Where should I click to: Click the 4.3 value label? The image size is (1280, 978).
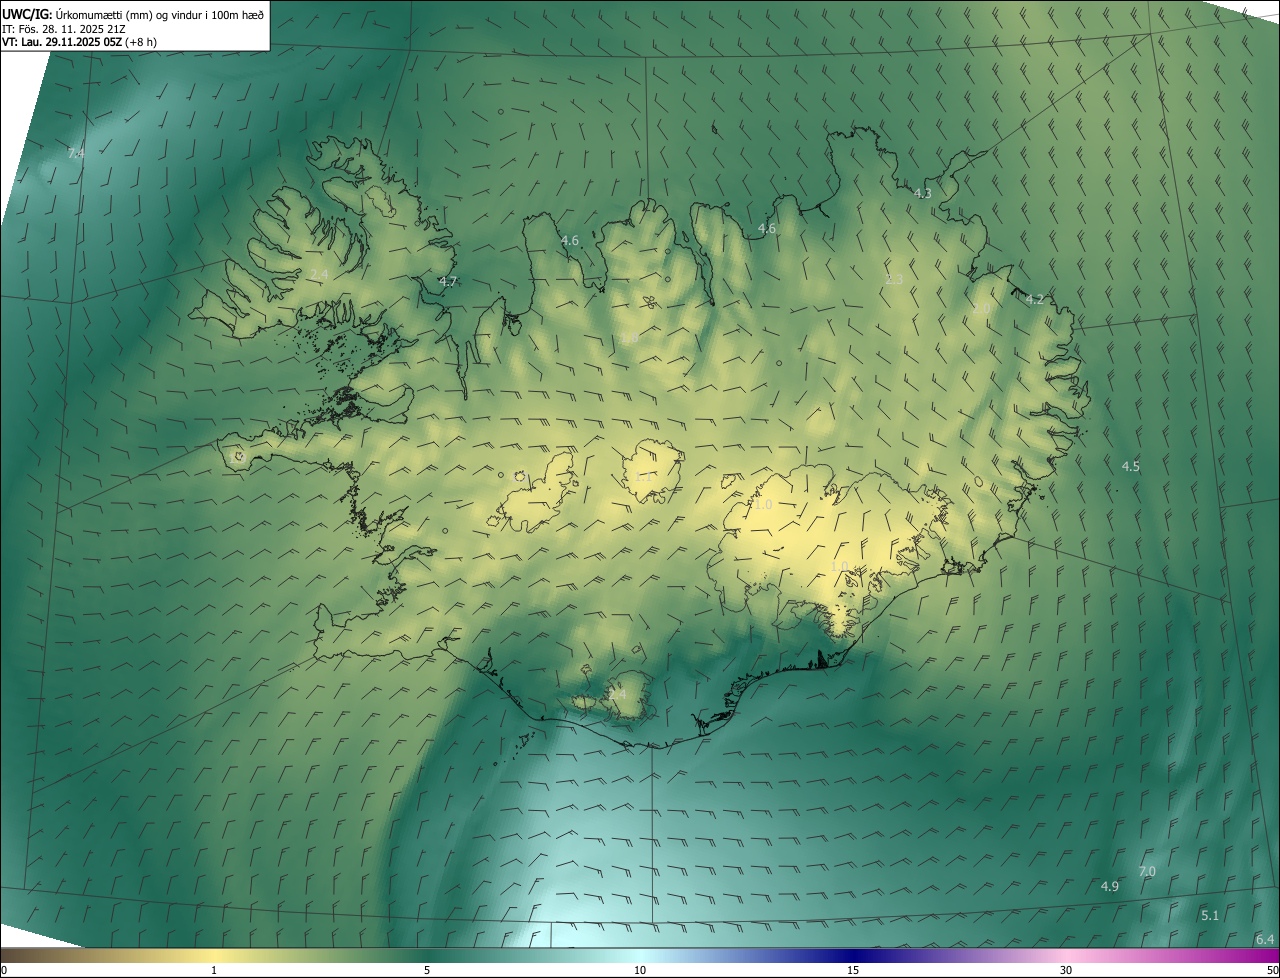click(923, 194)
